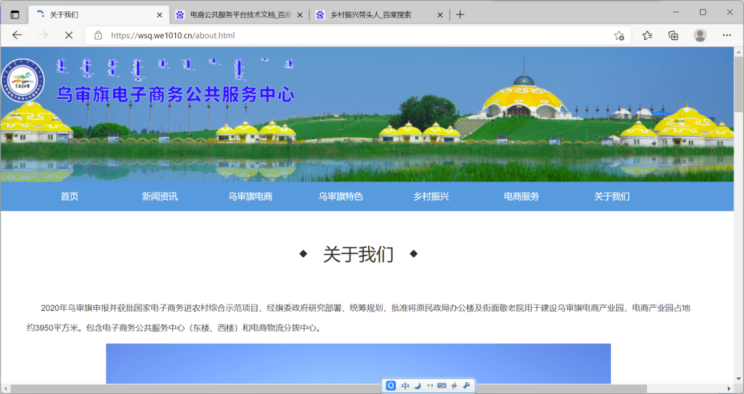The height and width of the screenshot is (394, 744).
Task: Toggle the moon half-width input icon
Action: point(418,385)
